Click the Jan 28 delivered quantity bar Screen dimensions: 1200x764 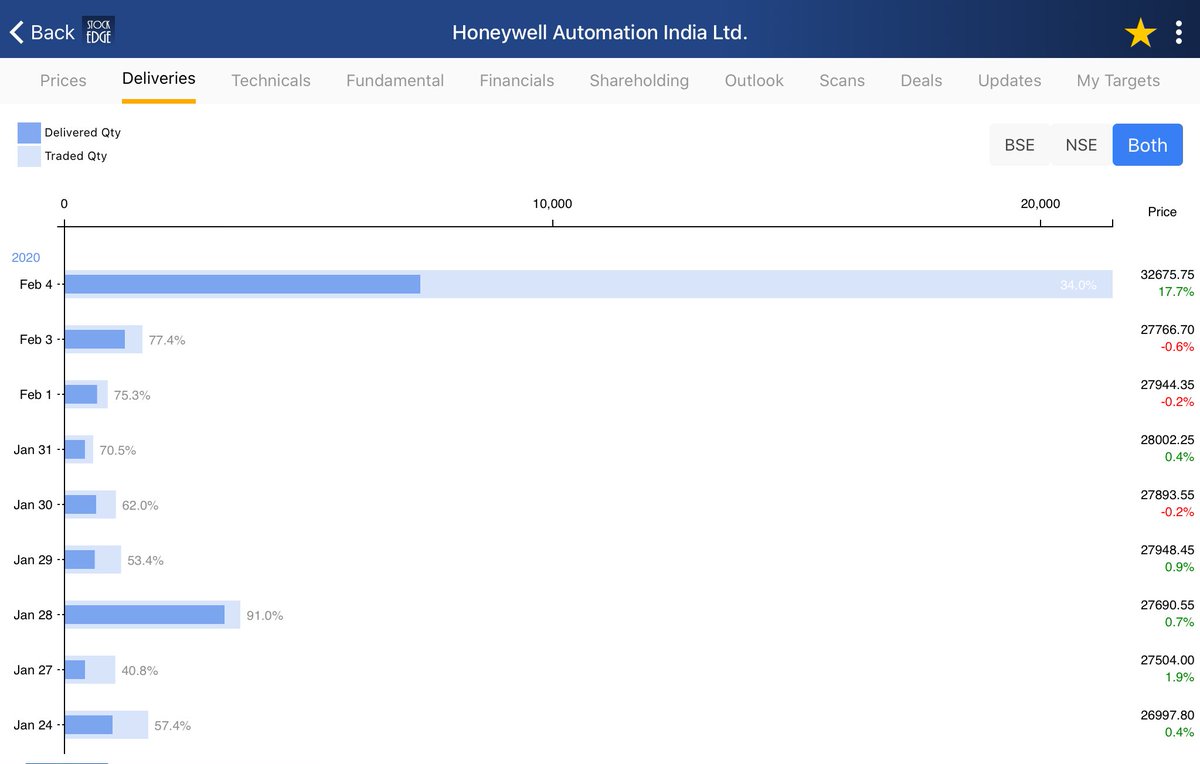coord(145,614)
